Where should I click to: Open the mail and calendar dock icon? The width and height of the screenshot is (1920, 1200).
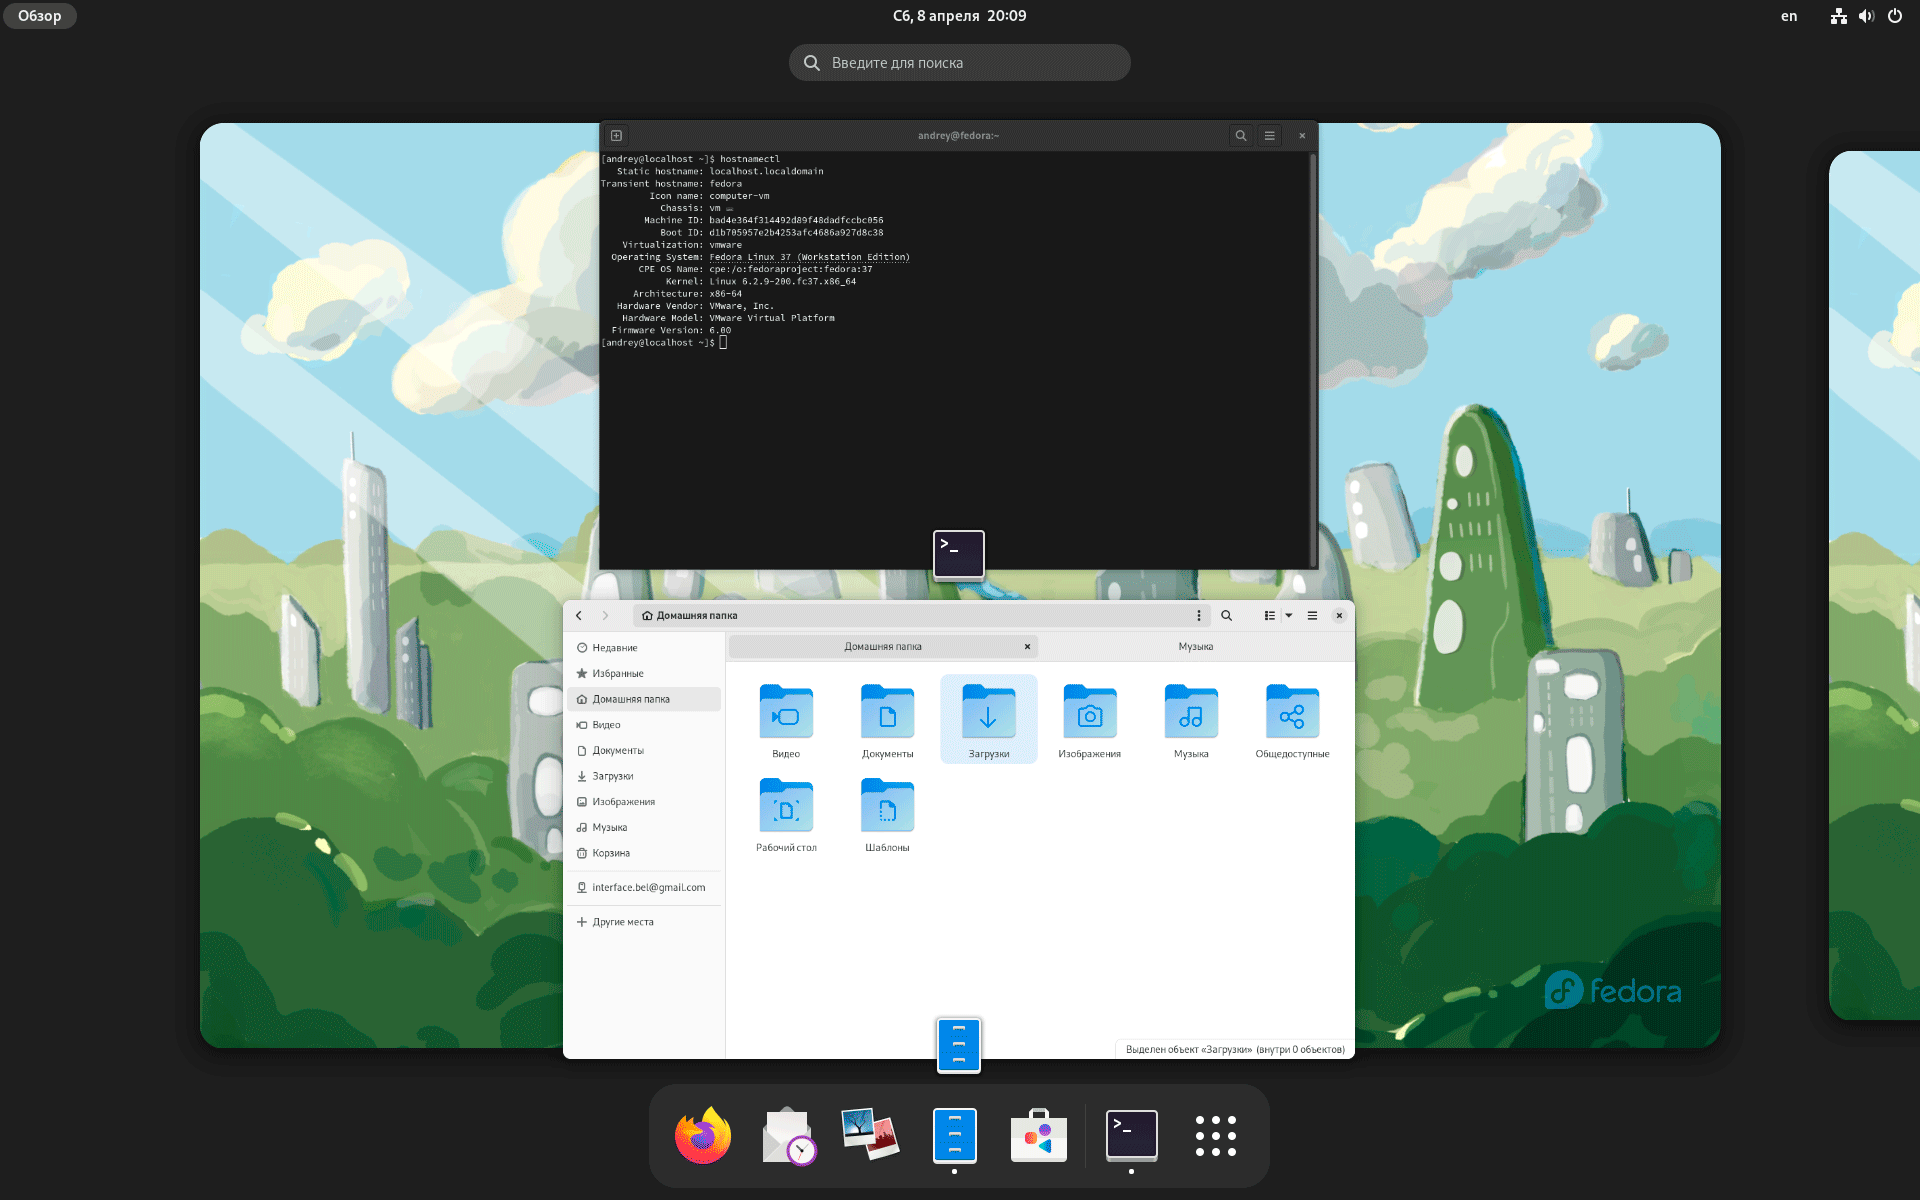pyautogui.click(x=787, y=1136)
